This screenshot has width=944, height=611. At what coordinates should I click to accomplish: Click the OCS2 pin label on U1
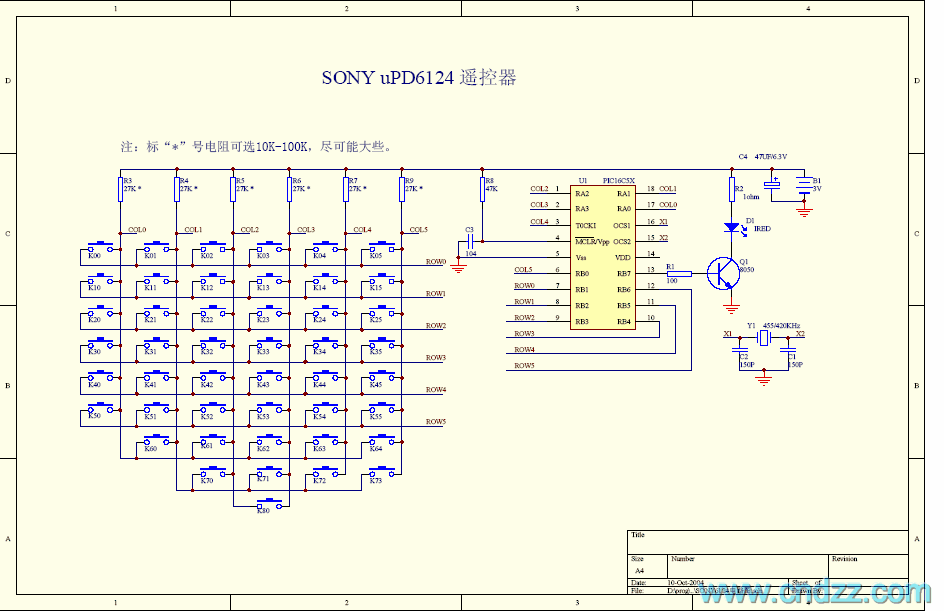coord(622,241)
